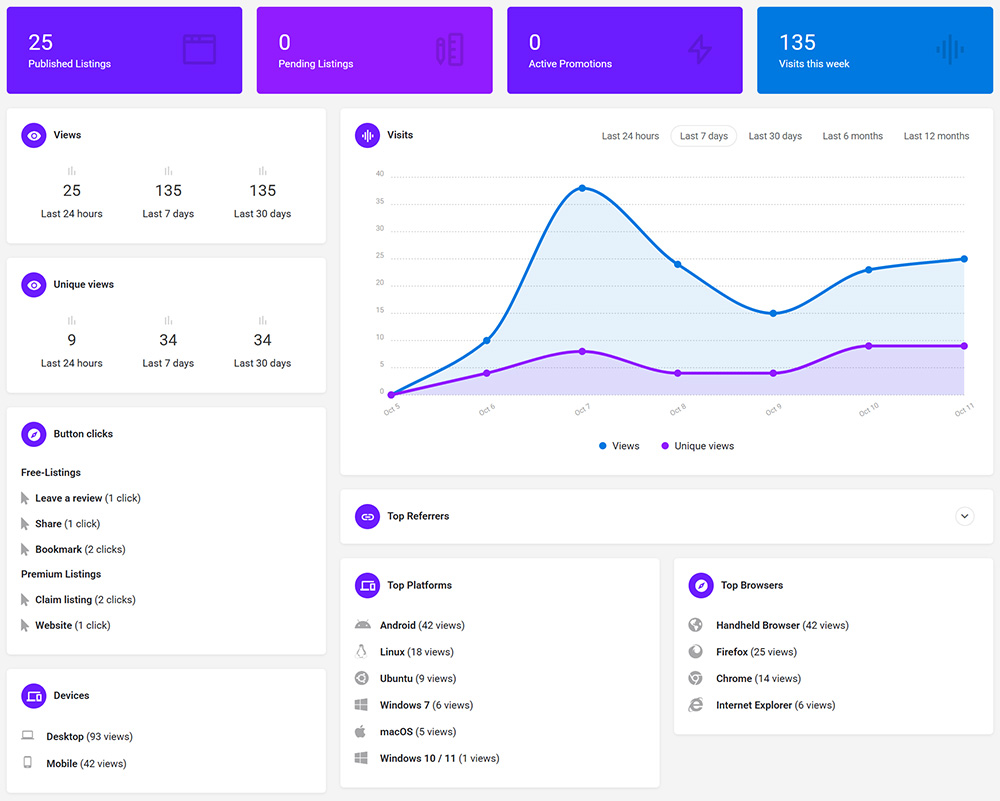
Task: Click the Top Browsers compass icon
Action: 702,586
